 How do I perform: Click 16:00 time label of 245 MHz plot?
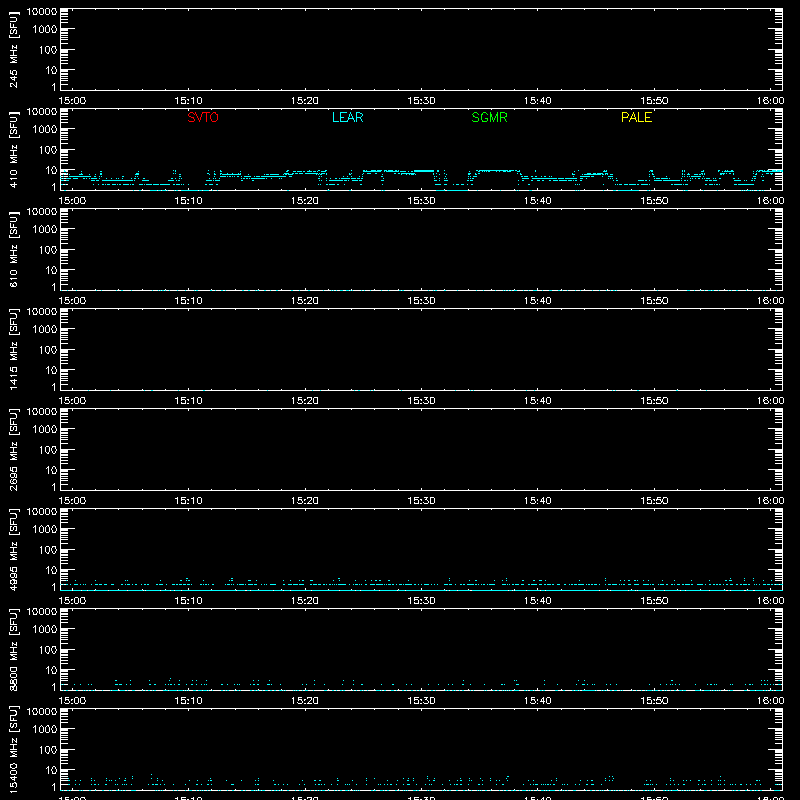coord(770,101)
